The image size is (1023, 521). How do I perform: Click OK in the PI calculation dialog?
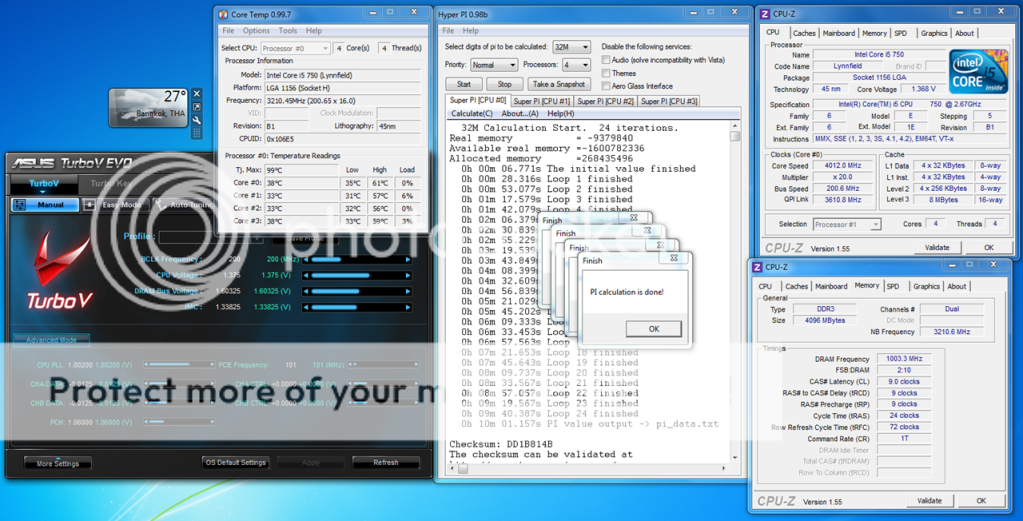pos(654,328)
